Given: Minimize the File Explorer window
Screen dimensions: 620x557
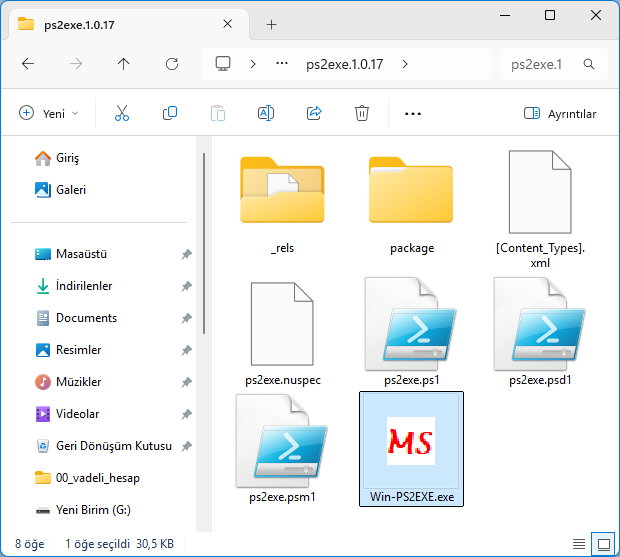Looking at the screenshot, I should click(x=505, y=15).
